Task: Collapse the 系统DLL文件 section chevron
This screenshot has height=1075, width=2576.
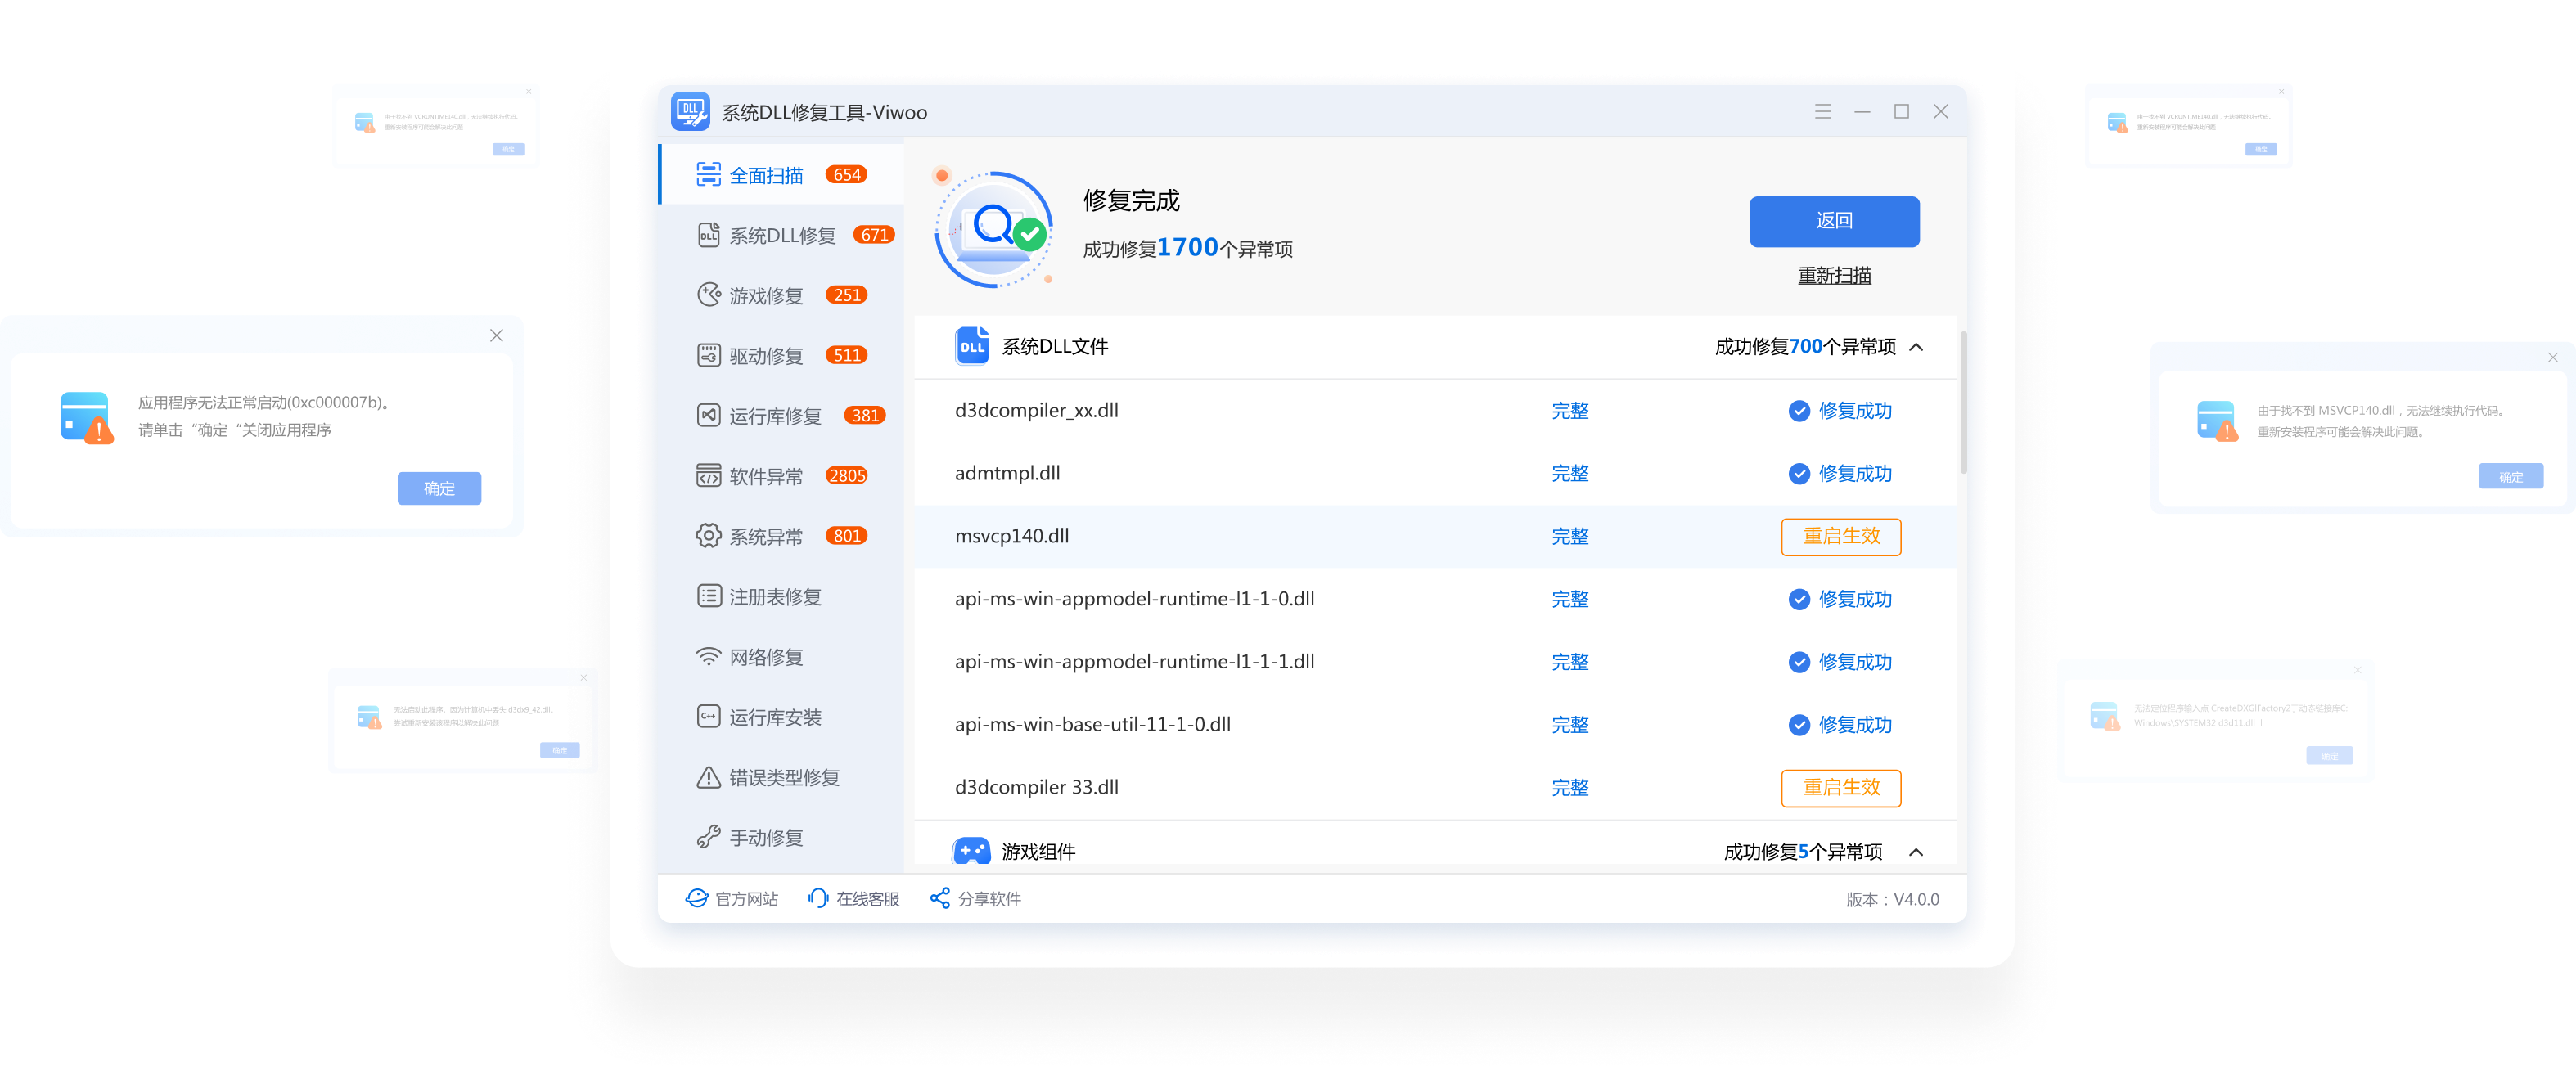Action: point(1916,347)
